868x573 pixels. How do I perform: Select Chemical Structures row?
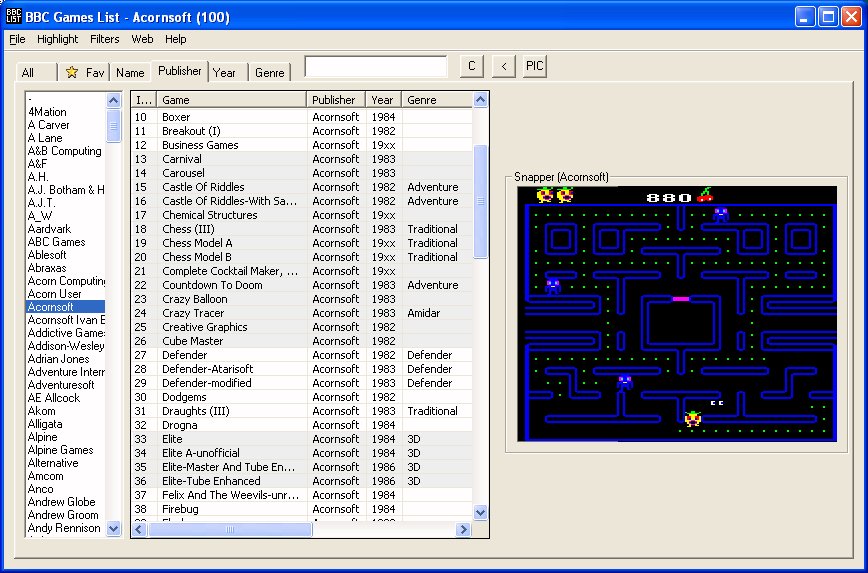[302, 215]
